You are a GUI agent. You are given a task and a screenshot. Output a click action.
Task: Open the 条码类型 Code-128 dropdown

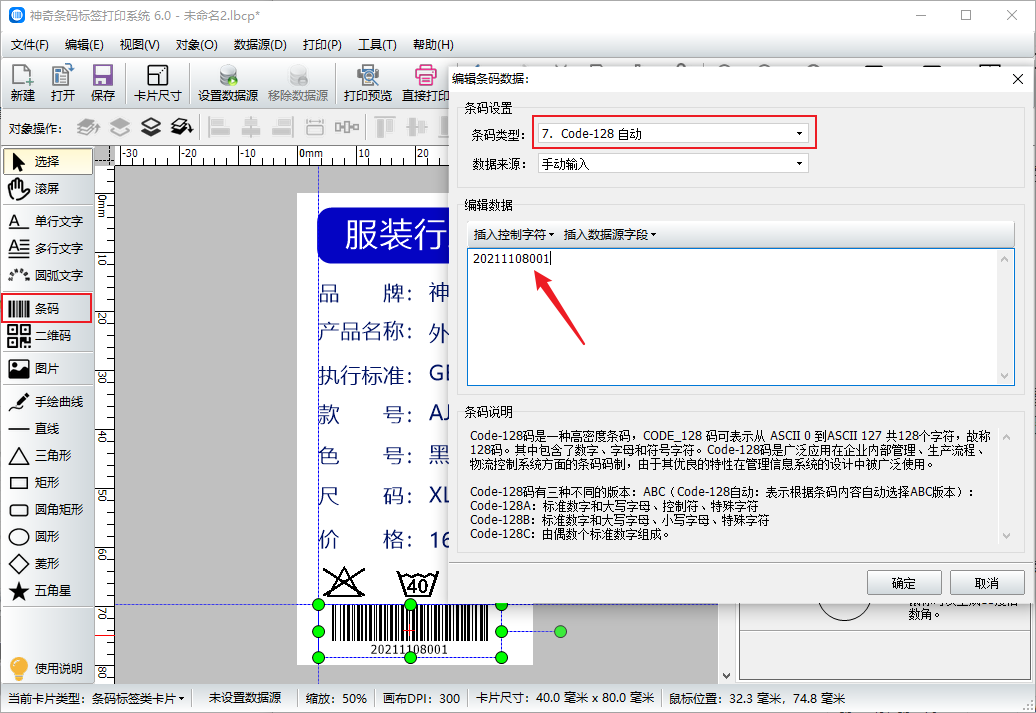(673, 133)
